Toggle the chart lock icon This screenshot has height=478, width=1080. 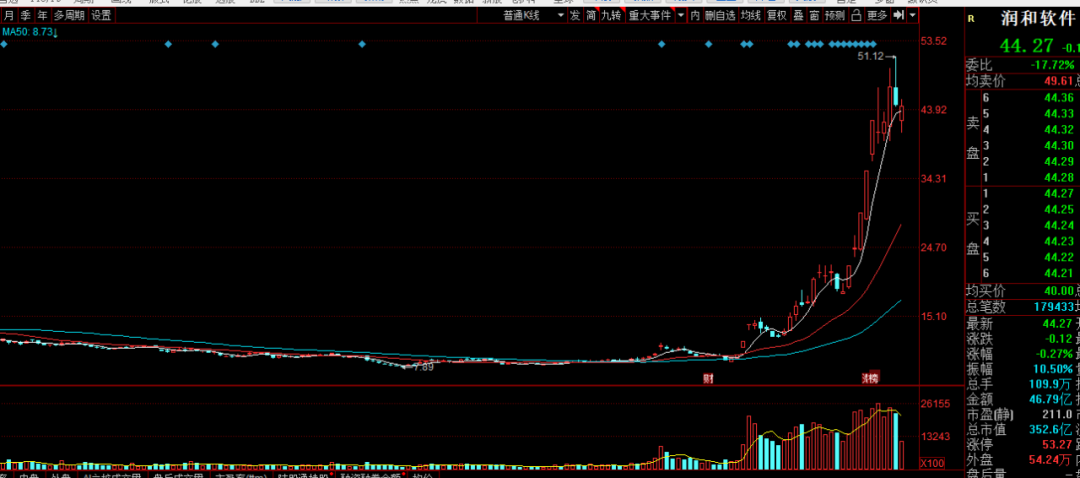tap(856, 15)
